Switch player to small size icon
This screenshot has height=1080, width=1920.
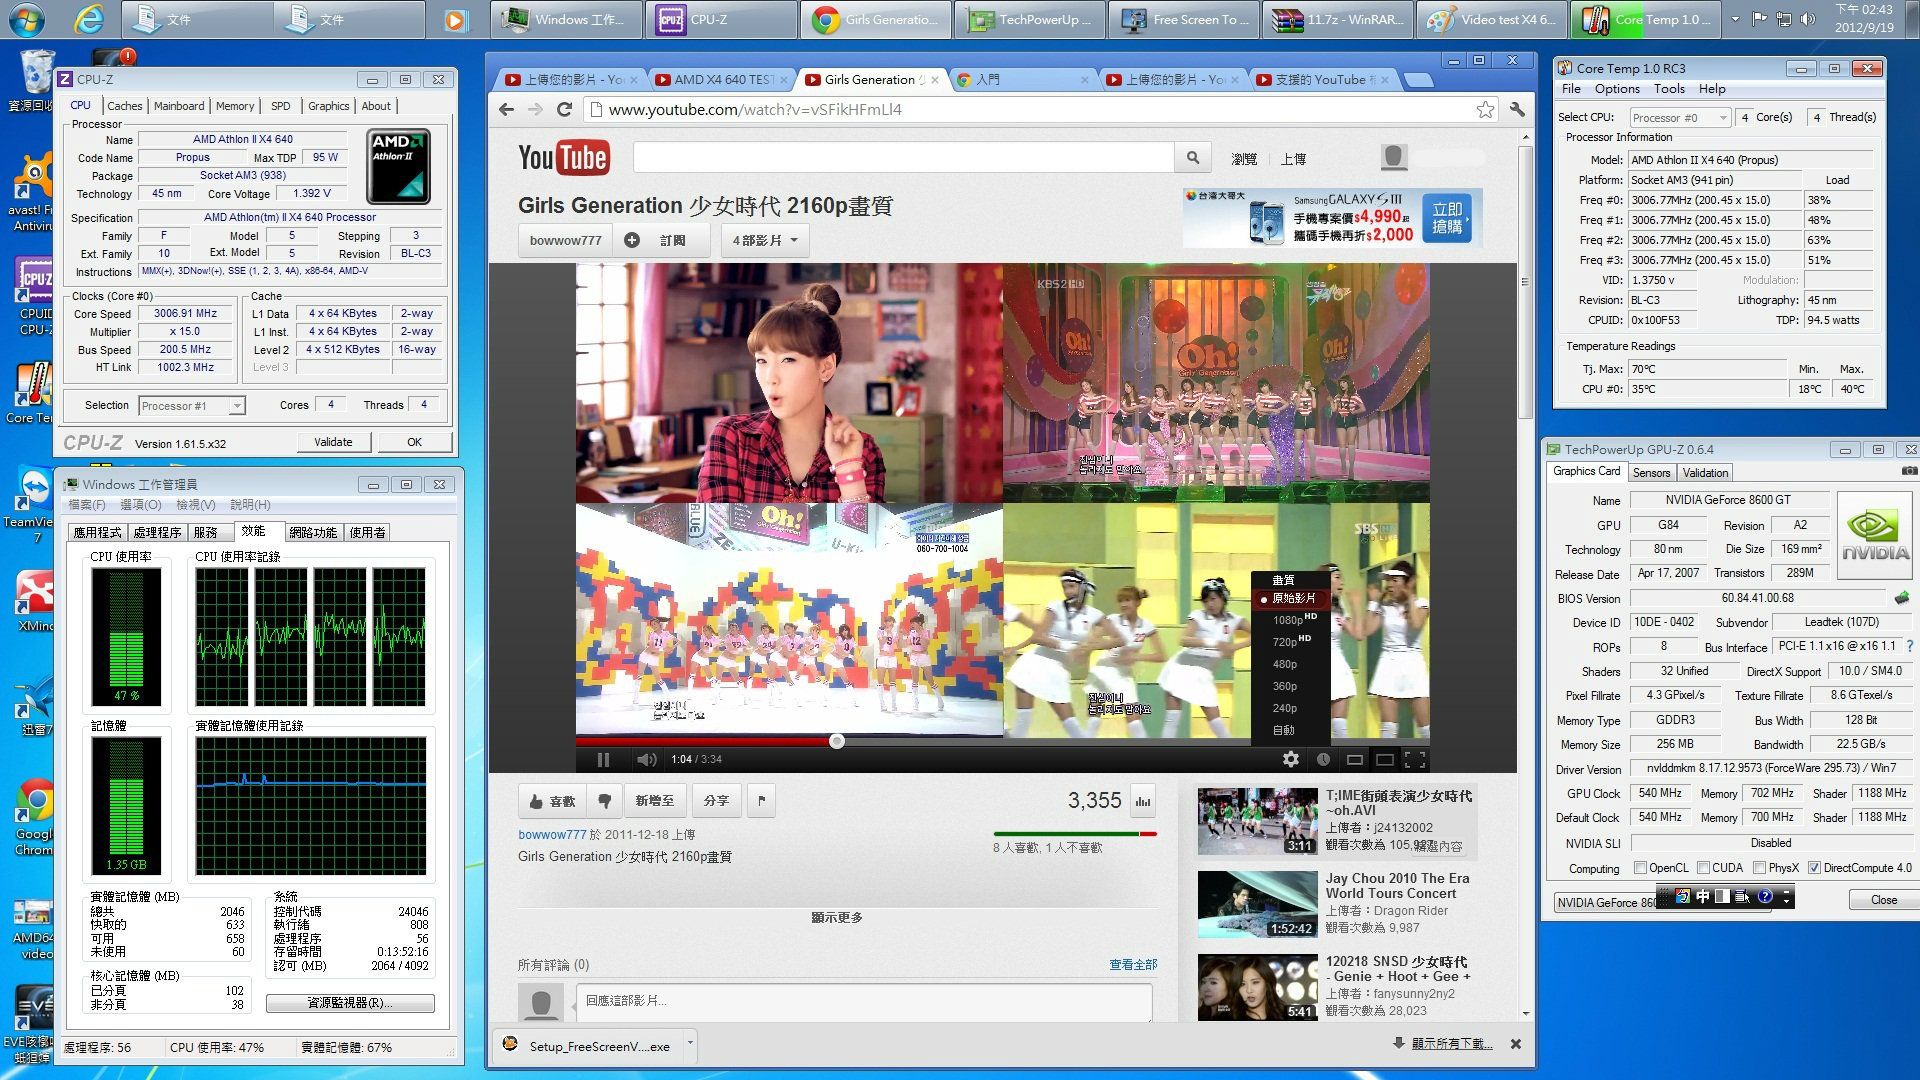coord(1354,759)
